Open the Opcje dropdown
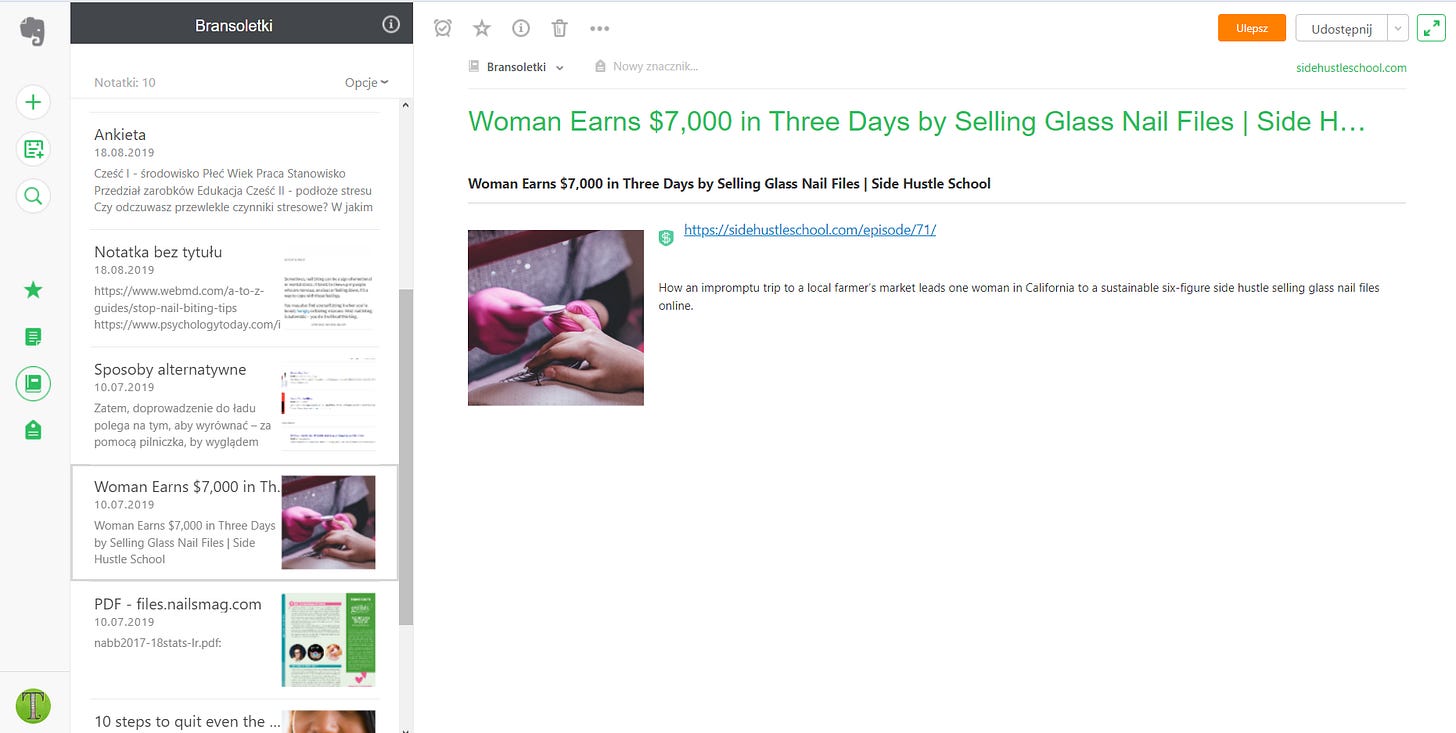 pos(366,82)
